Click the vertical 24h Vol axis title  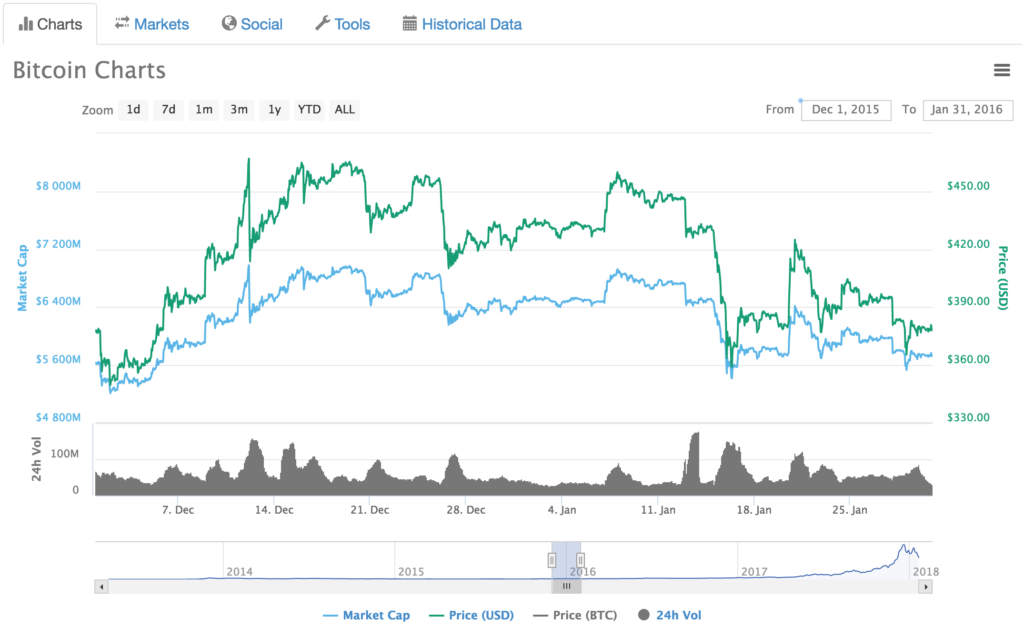click(x=37, y=459)
